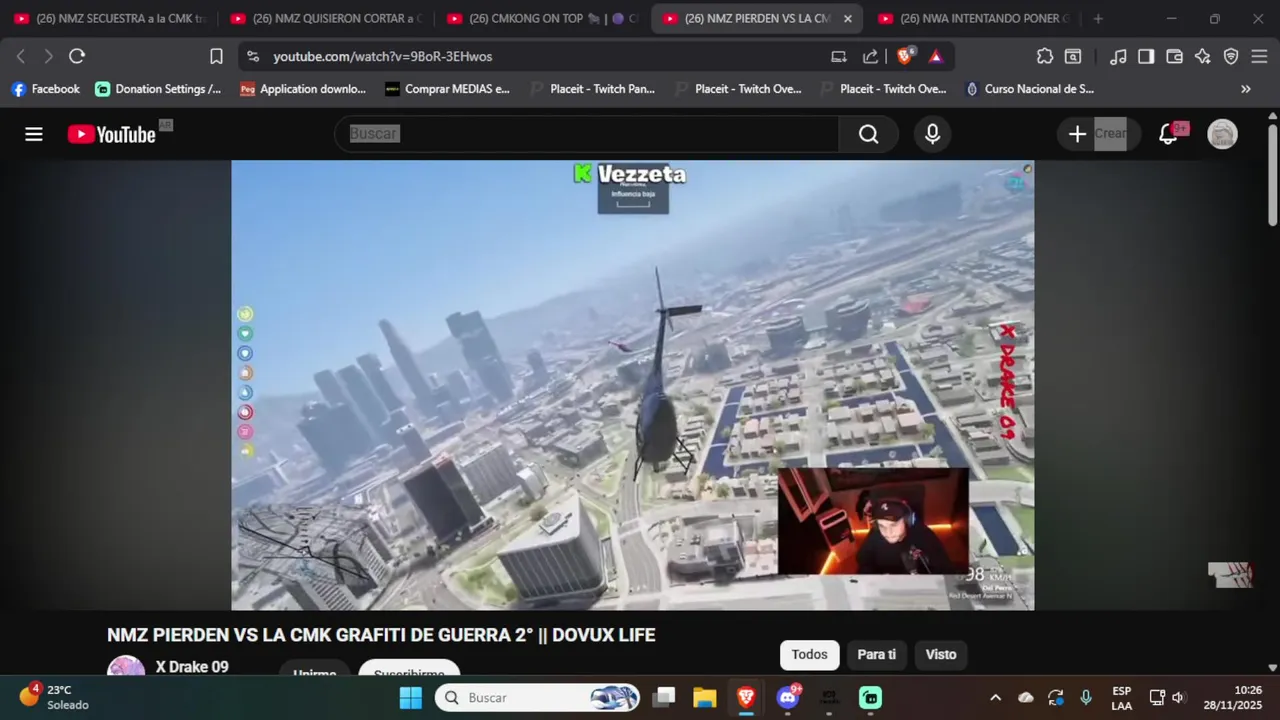Click the YouTube search magnifier button
The width and height of the screenshot is (1280, 720).
click(868, 134)
